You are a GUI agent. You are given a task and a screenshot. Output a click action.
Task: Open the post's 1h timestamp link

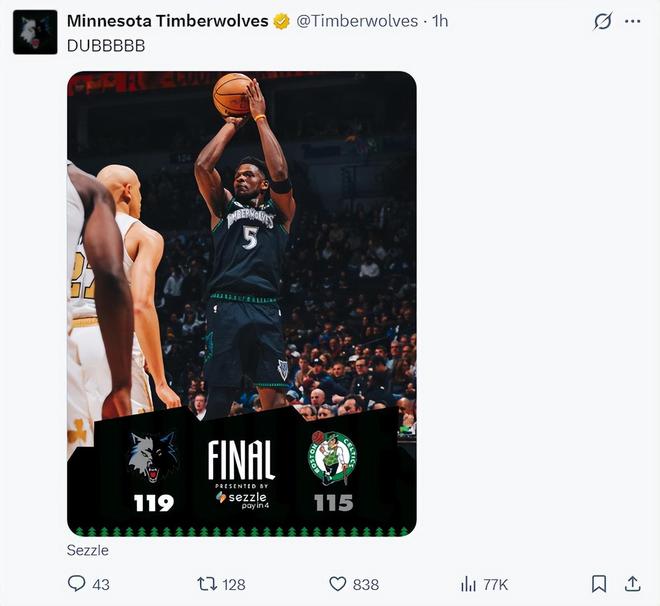coord(440,21)
